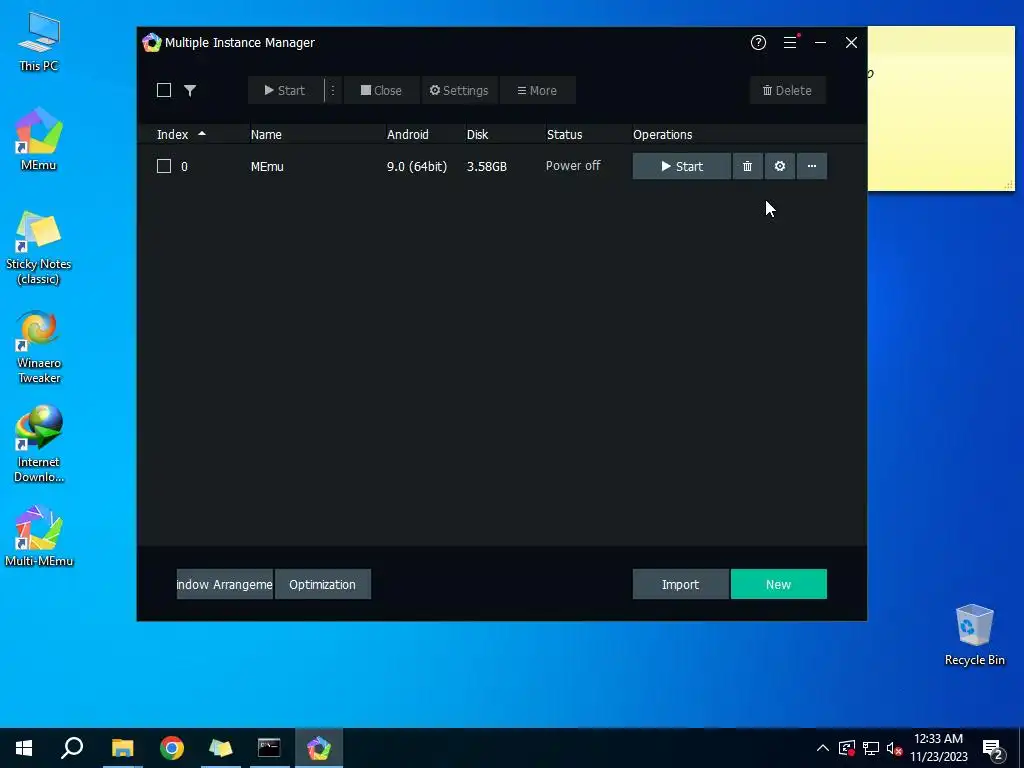Image resolution: width=1024 pixels, height=768 pixels.
Task: Open the Start options dropdown dots
Action: [x=332, y=90]
